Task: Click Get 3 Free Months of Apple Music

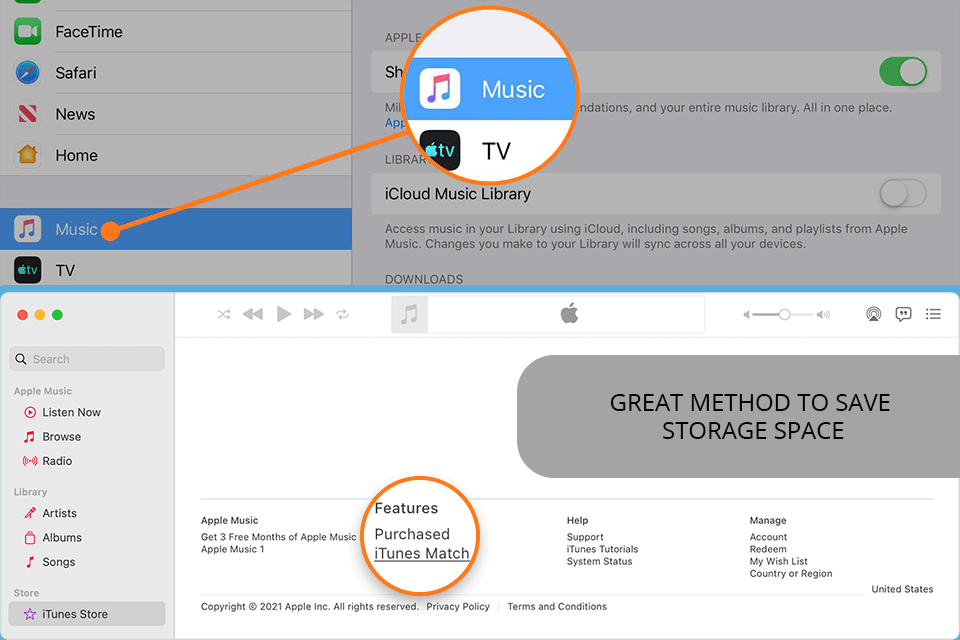Action: click(x=279, y=537)
